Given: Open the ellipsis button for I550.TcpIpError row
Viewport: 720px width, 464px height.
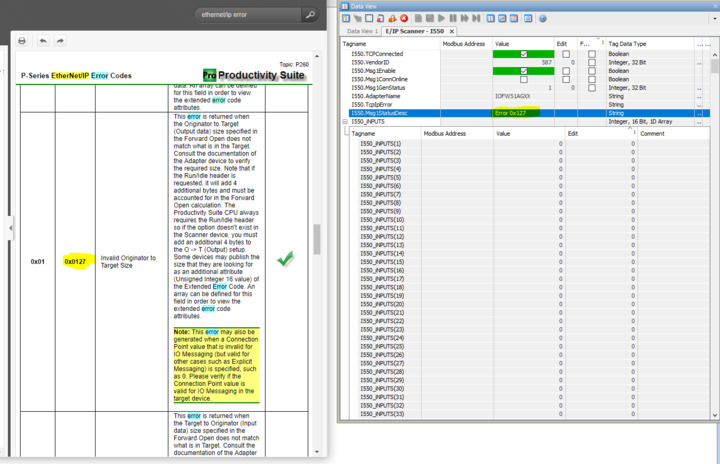Looking at the screenshot, I should coord(699,105).
